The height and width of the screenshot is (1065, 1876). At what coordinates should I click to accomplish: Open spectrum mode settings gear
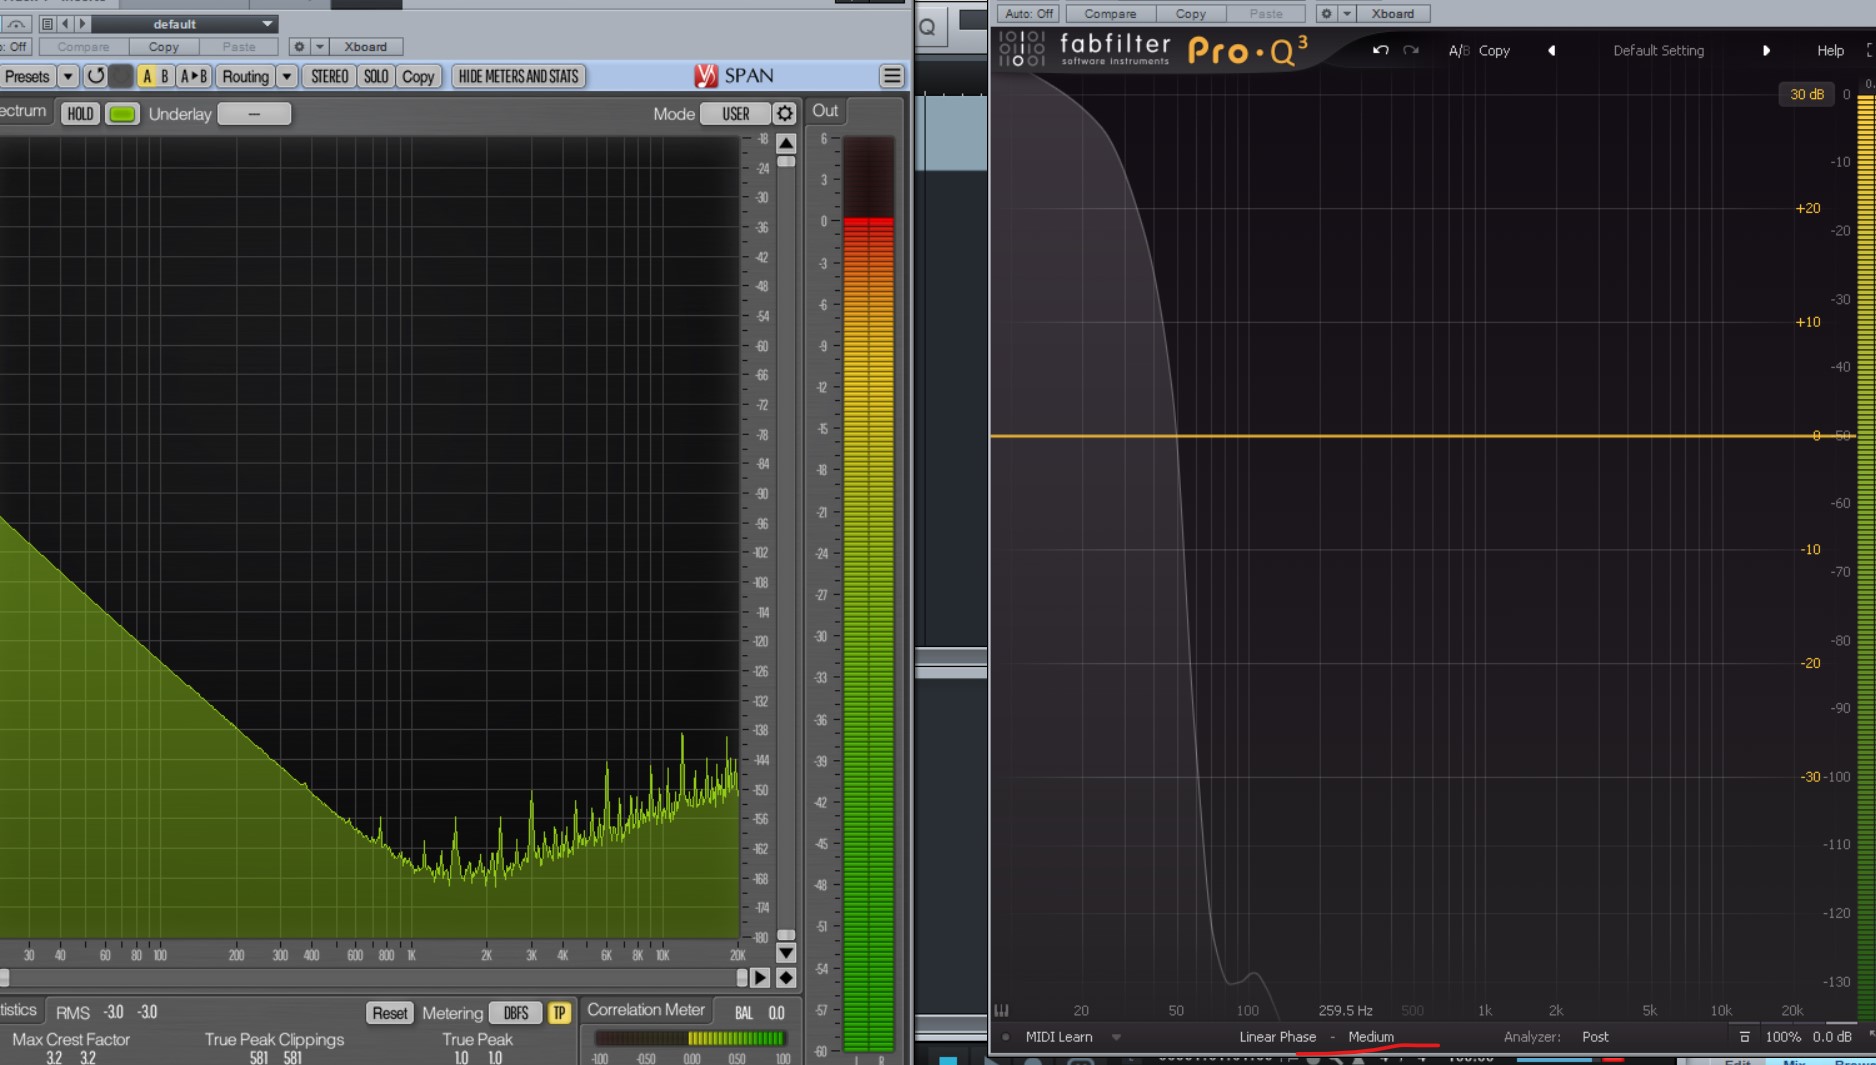click(785, 114)
